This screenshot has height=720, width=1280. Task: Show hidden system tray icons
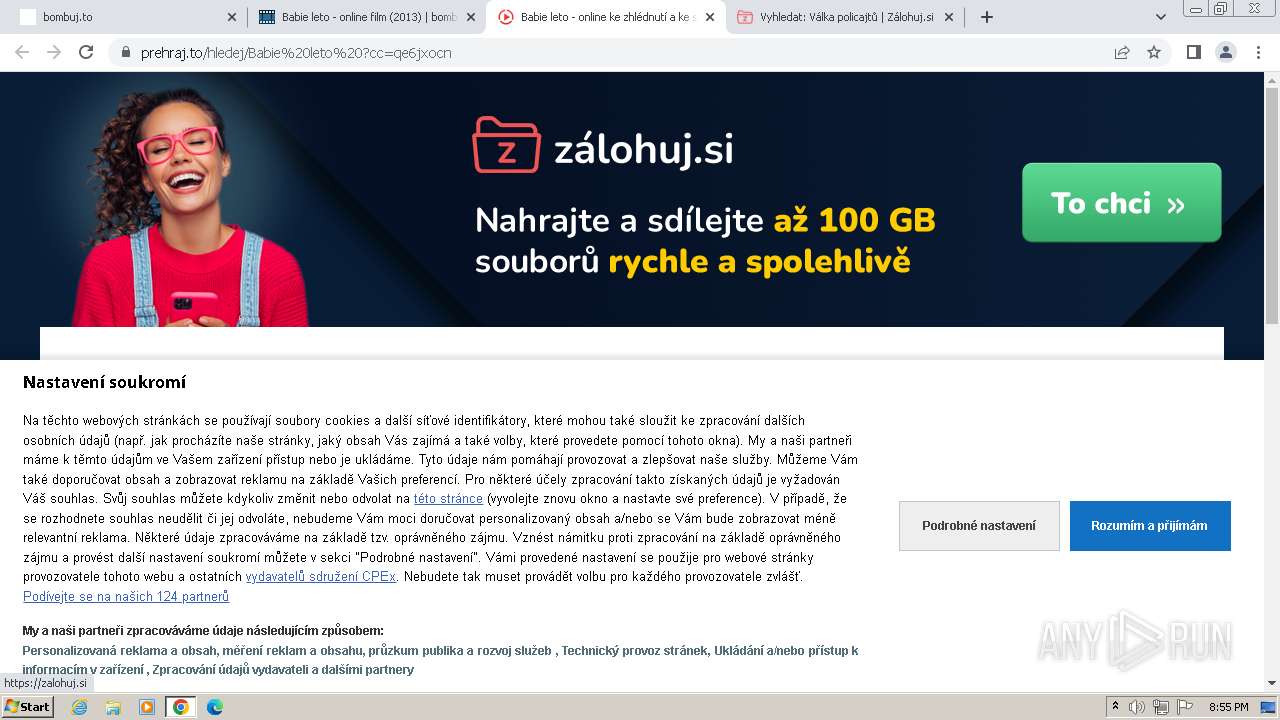1115,707
